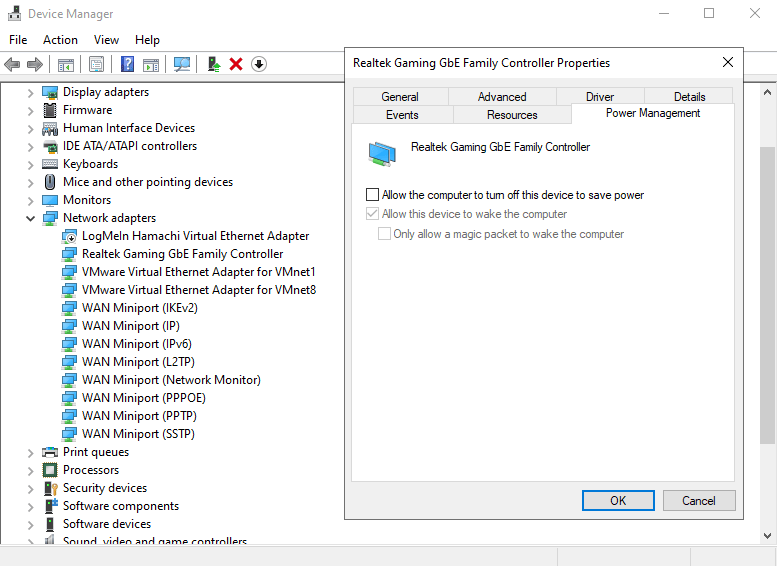
Task: Switch to the Resources tab
Action: coord(512,115)
